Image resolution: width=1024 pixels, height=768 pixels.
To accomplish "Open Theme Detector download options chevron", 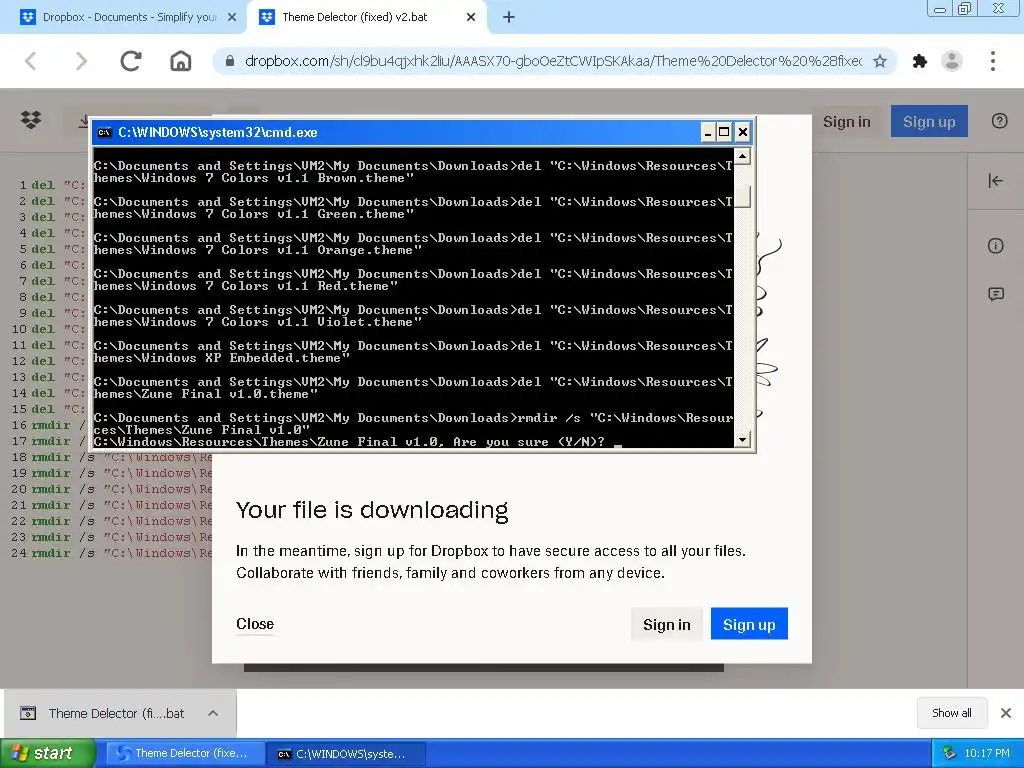I will (x=213, y=713).
